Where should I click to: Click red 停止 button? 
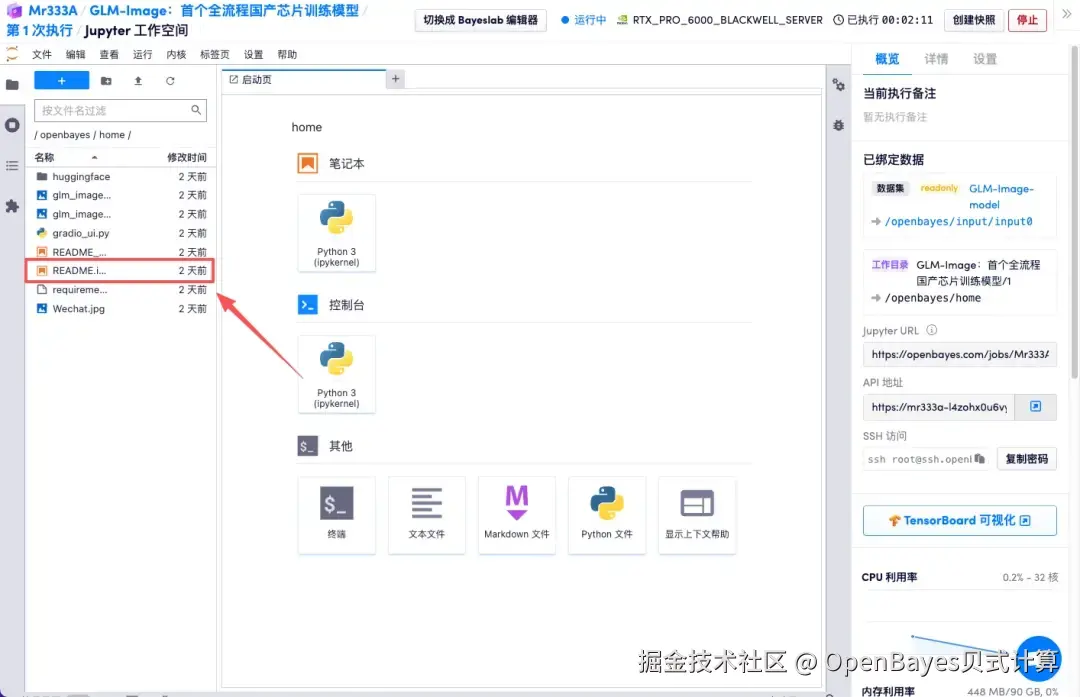pos(1028,20)
